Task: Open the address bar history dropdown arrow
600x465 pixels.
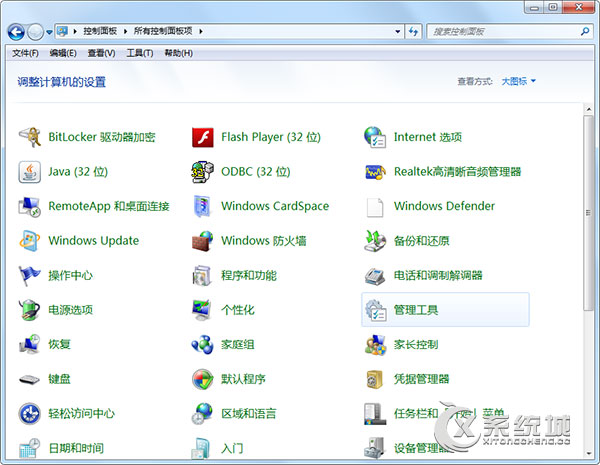Action: click(x=398, y=31)
